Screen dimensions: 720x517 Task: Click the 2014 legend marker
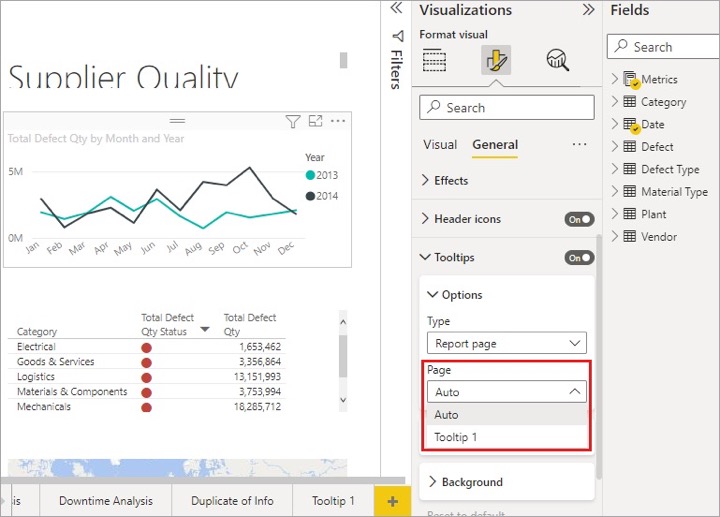click(310, 196)
